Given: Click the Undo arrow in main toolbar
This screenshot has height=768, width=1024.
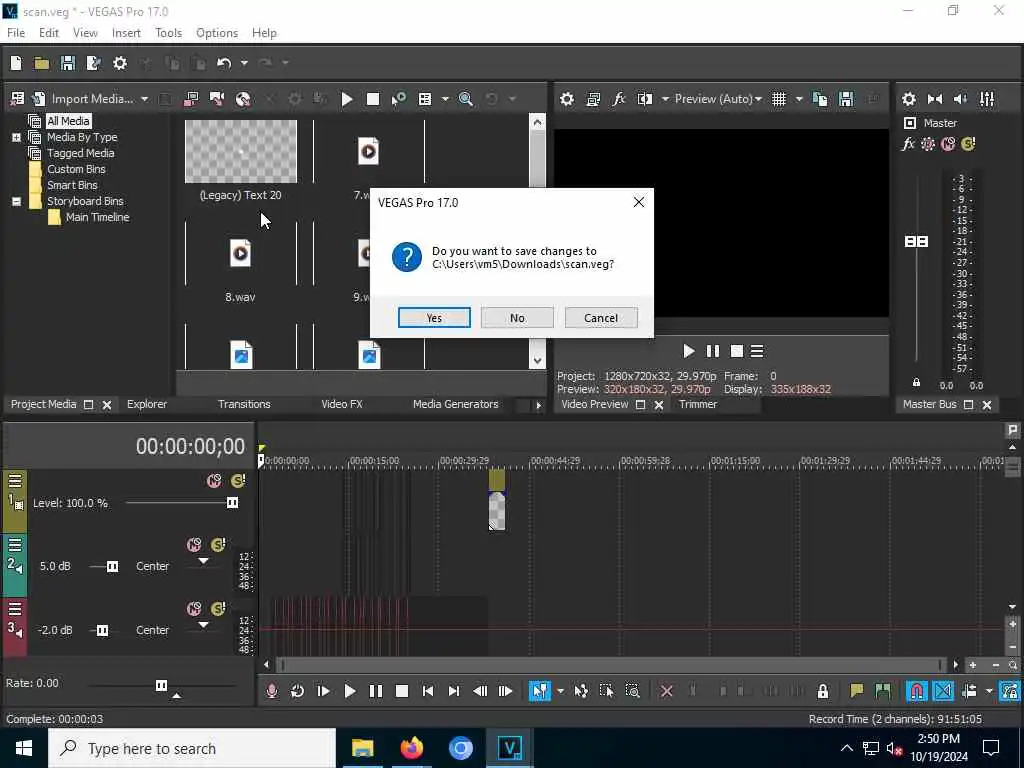Looking at the screenshot, I should [224, 63].
